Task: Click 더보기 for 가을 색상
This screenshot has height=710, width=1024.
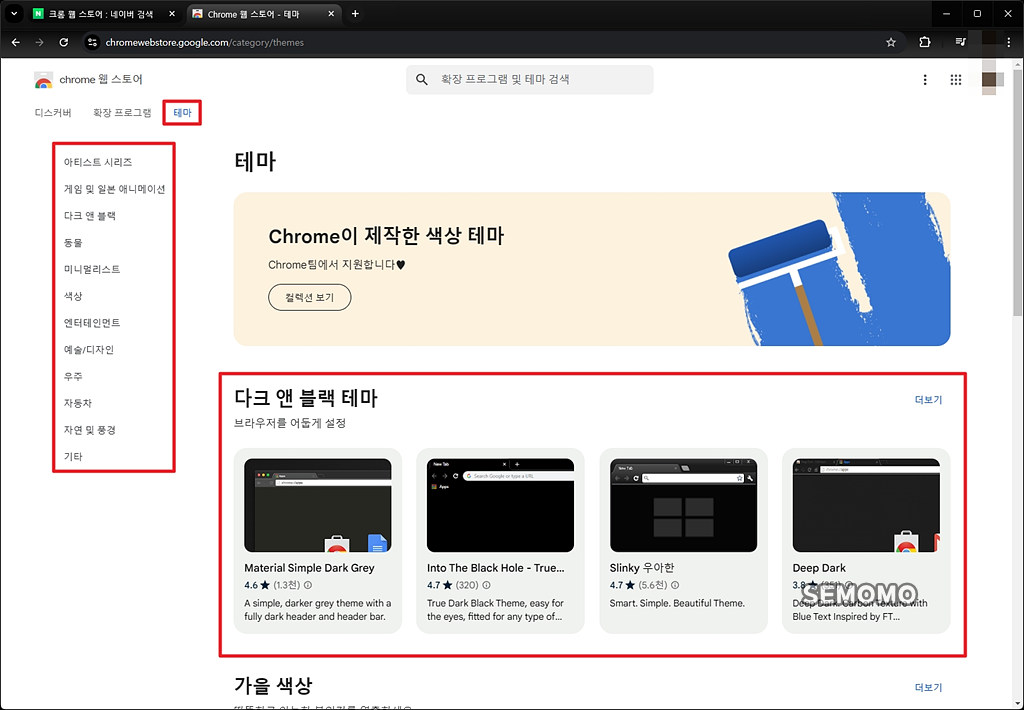Action: (928, 687)
